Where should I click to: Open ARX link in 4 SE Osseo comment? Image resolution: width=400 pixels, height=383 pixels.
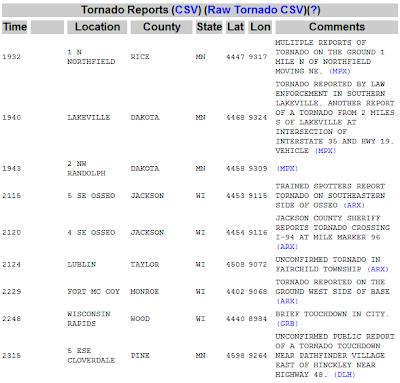click(287, 247)
